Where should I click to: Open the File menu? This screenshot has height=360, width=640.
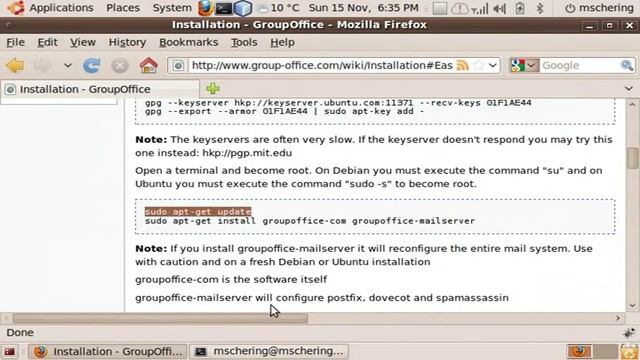point(16,42)
